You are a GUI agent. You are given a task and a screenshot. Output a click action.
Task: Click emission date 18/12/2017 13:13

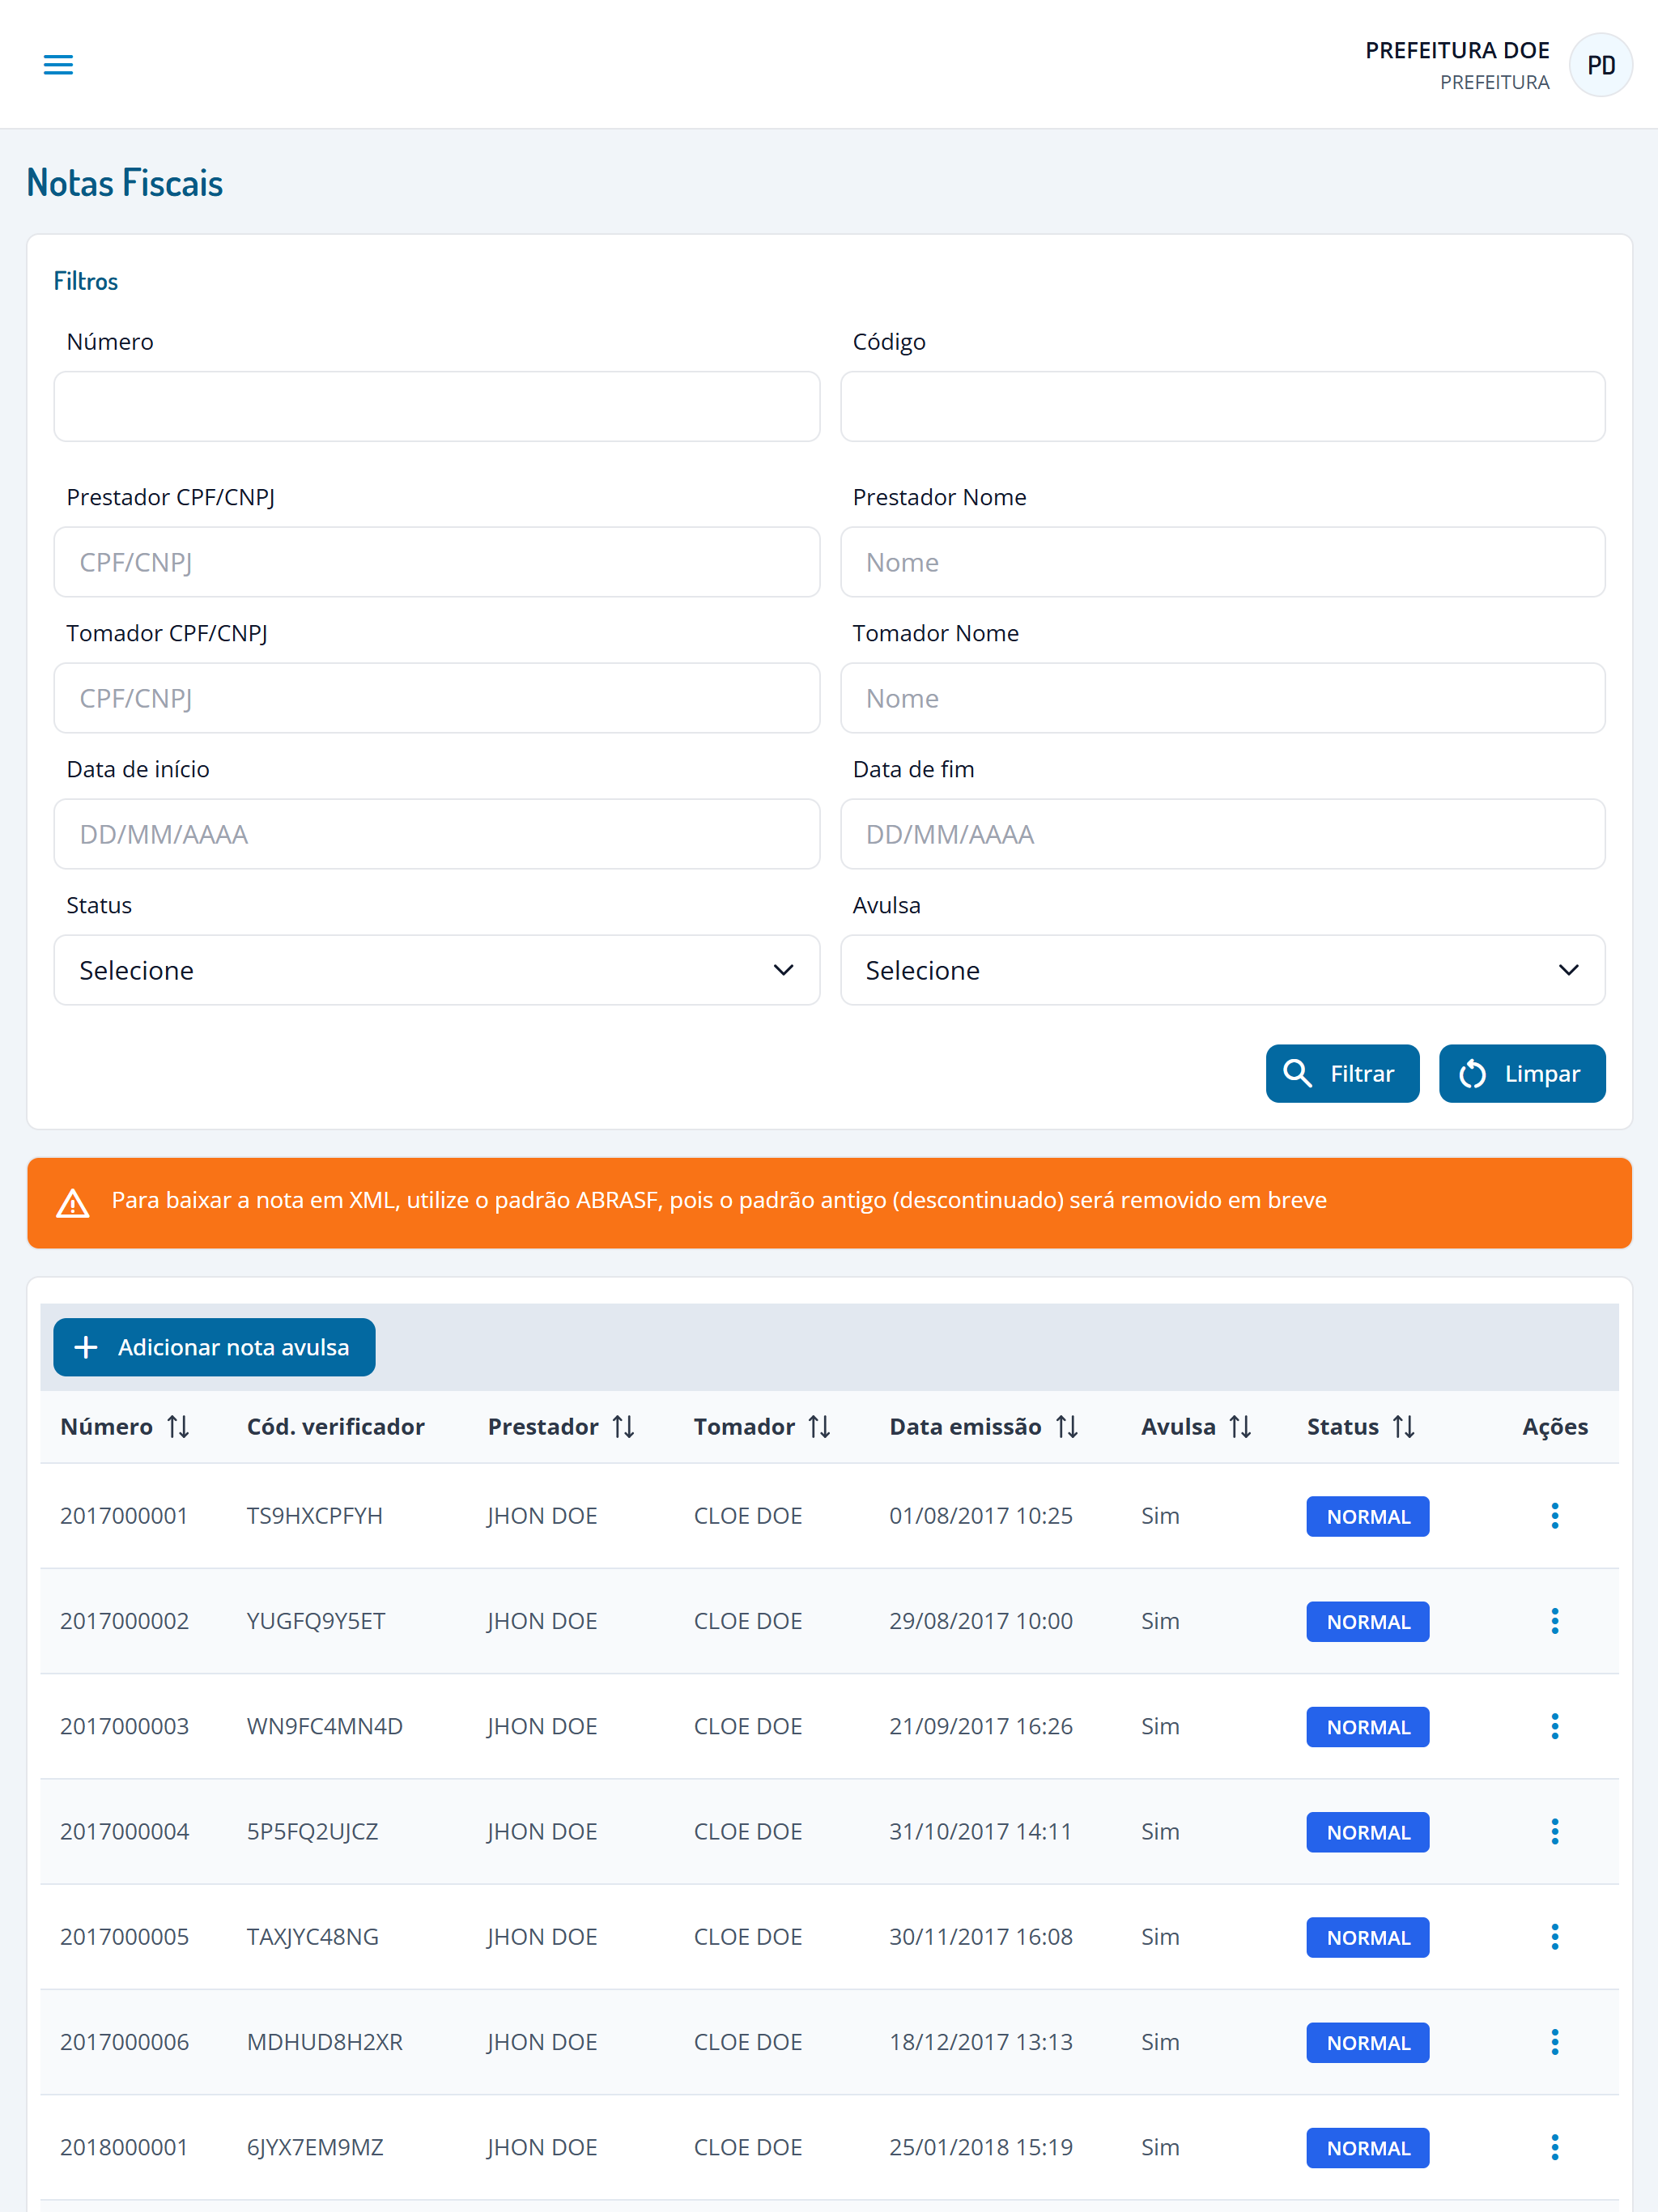[981, 2042]
